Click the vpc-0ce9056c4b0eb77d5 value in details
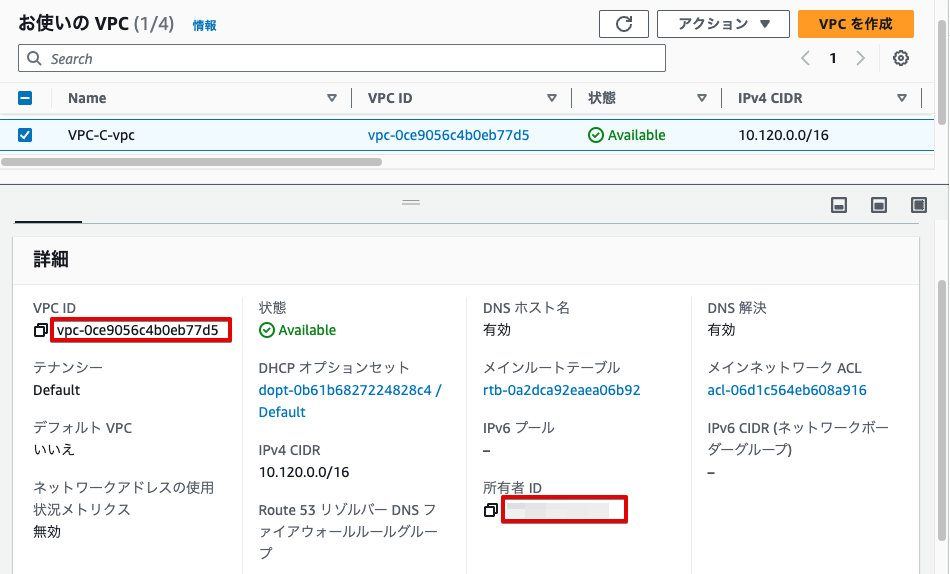Image resolution: width=950 pixels, height=574 pixels. coord(138,330)
